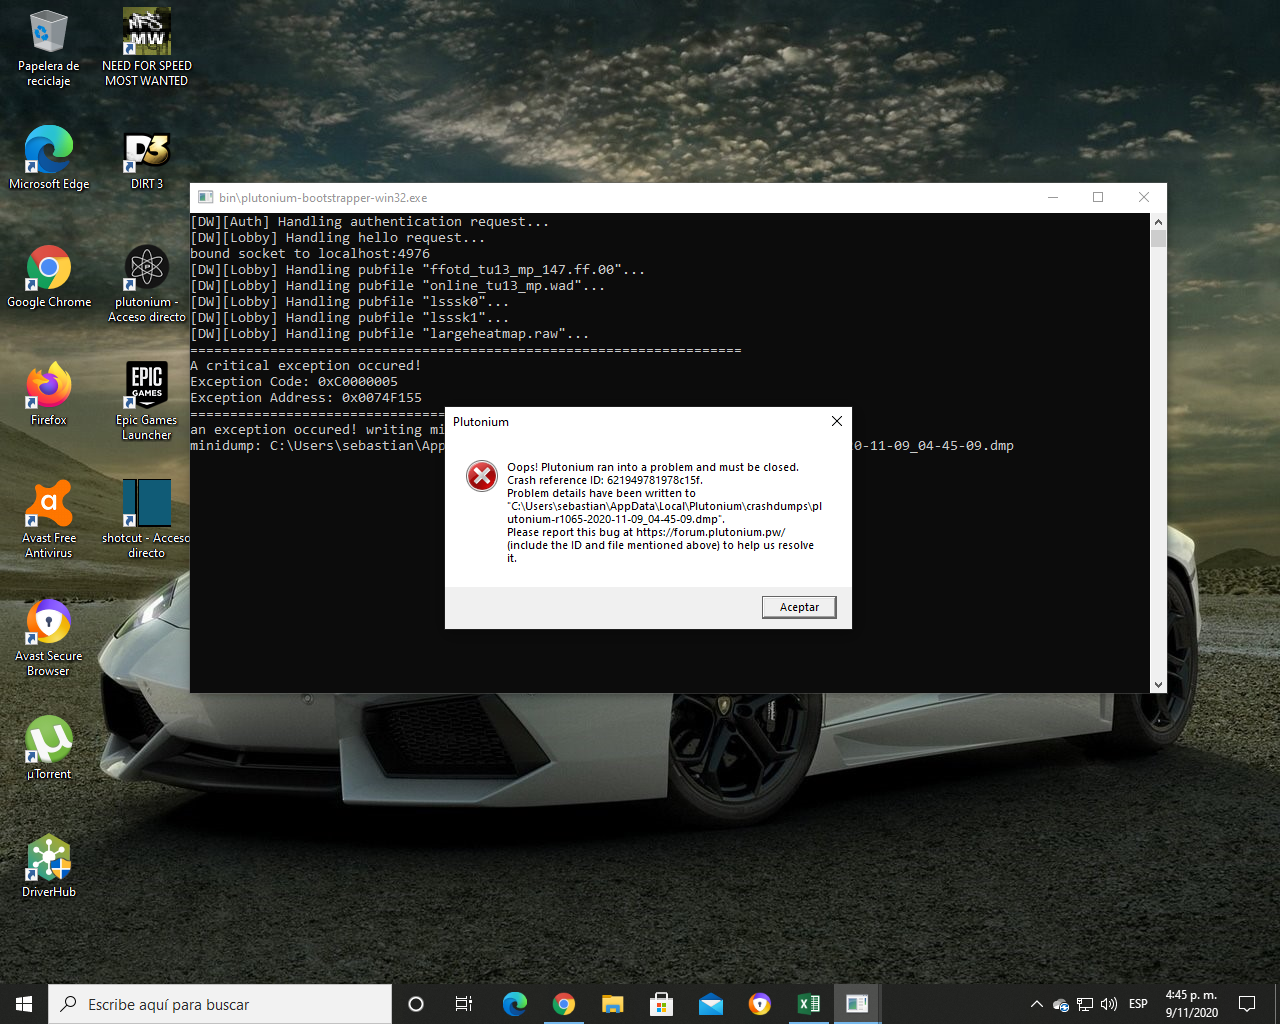This screenshot has height=1024, width=1280.
Task: Select Avast Free Antivirus desktop icon
Action: pyautogui.click(x=48, y=520)
